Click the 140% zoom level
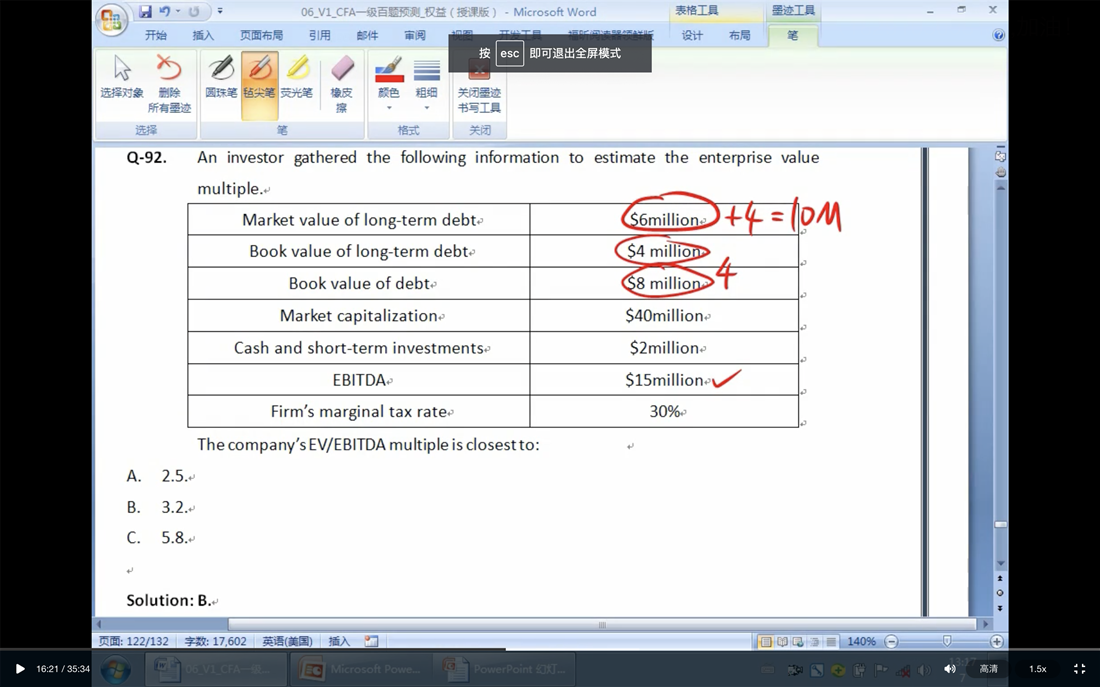The image size is (1100, 687). [x=861, y=641]
